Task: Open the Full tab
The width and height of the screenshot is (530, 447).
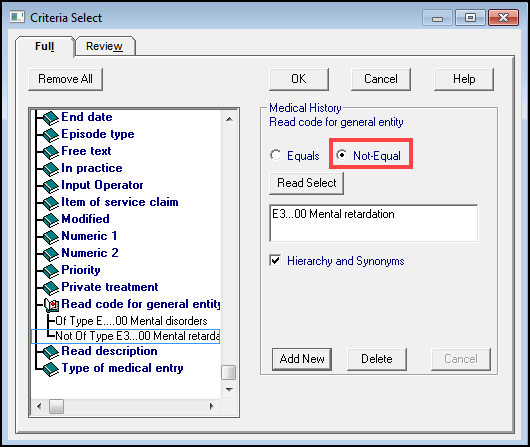Action: click(x=44, y=46)
